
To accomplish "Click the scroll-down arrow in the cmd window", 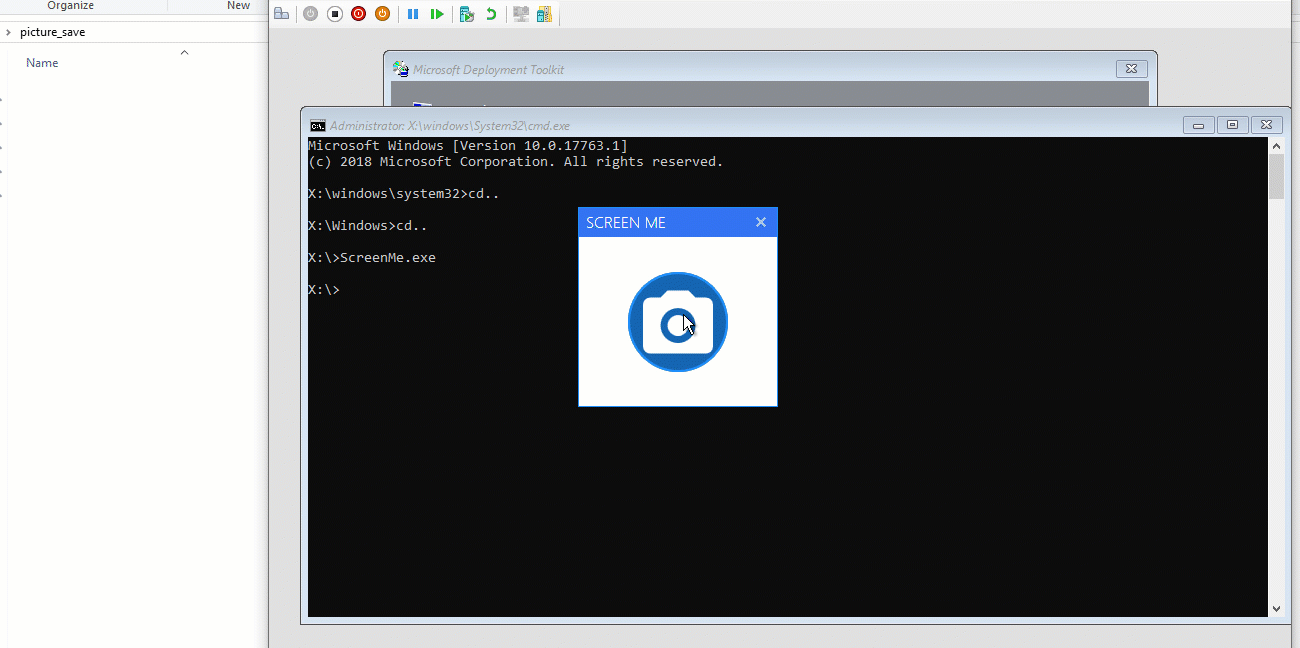I will [x=1276, y=608].
